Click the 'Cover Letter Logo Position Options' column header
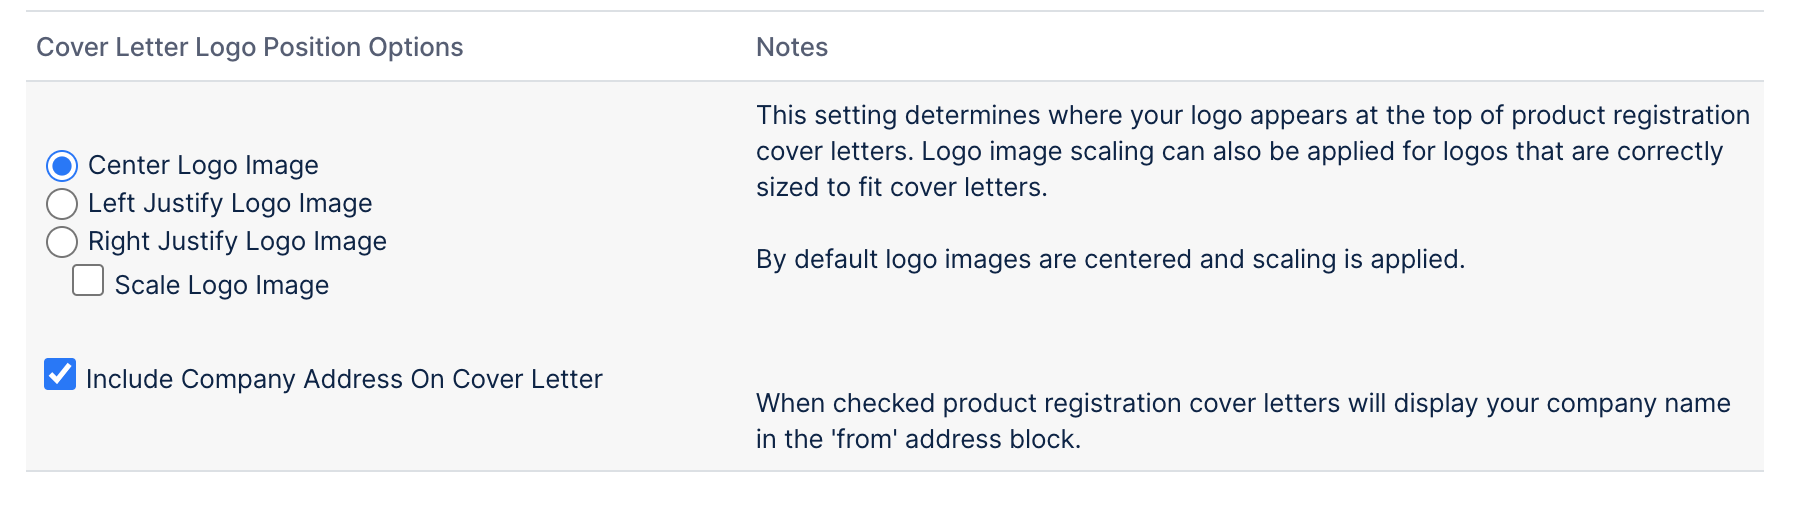1808x516 pixels. coord(249,47)
